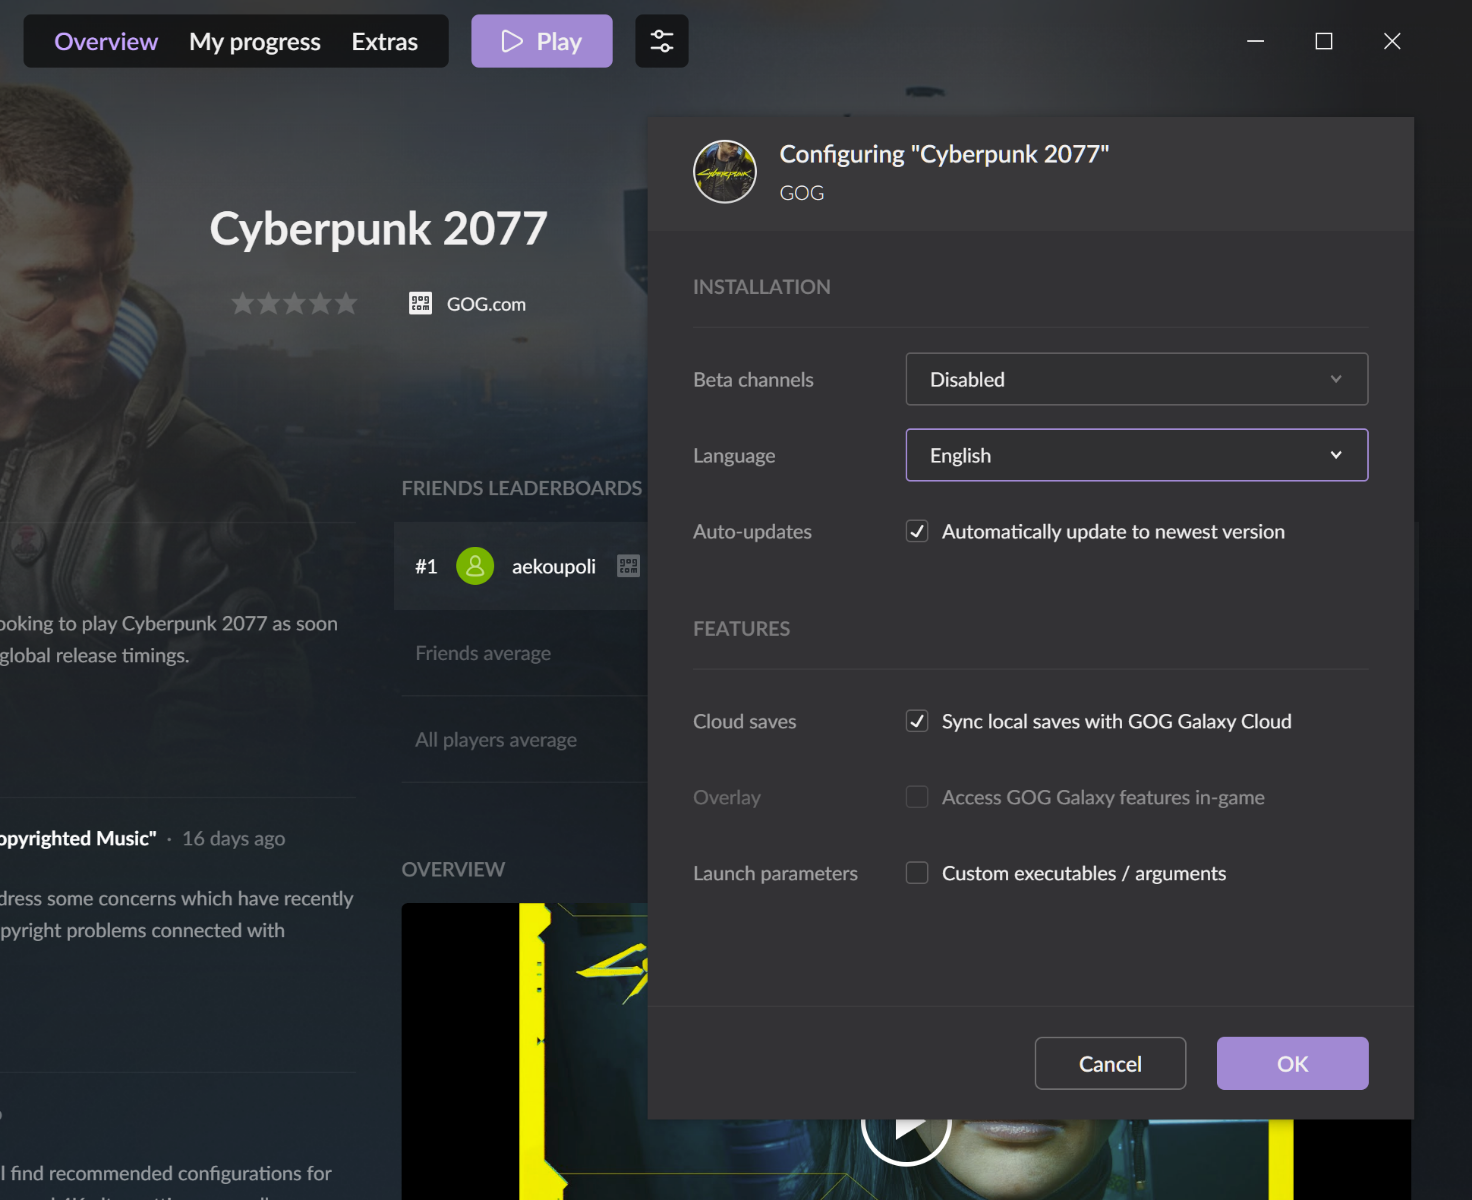This screenshot has height=1200, width=1472.
Task: Click the Launch parameters label
Action: 775,873
